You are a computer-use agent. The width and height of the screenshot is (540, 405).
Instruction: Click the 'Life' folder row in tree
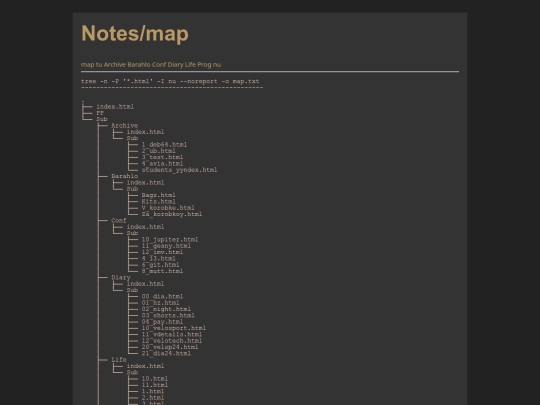click(119, 360)
